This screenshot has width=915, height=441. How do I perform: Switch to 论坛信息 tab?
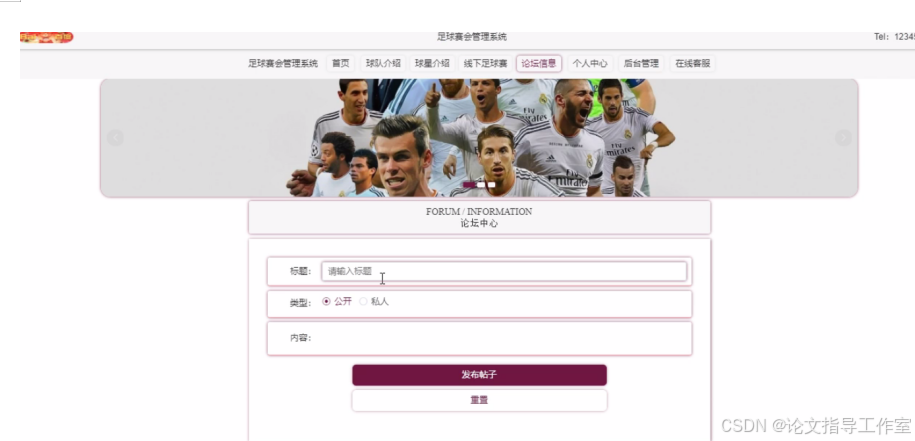[x=539, y=64]
